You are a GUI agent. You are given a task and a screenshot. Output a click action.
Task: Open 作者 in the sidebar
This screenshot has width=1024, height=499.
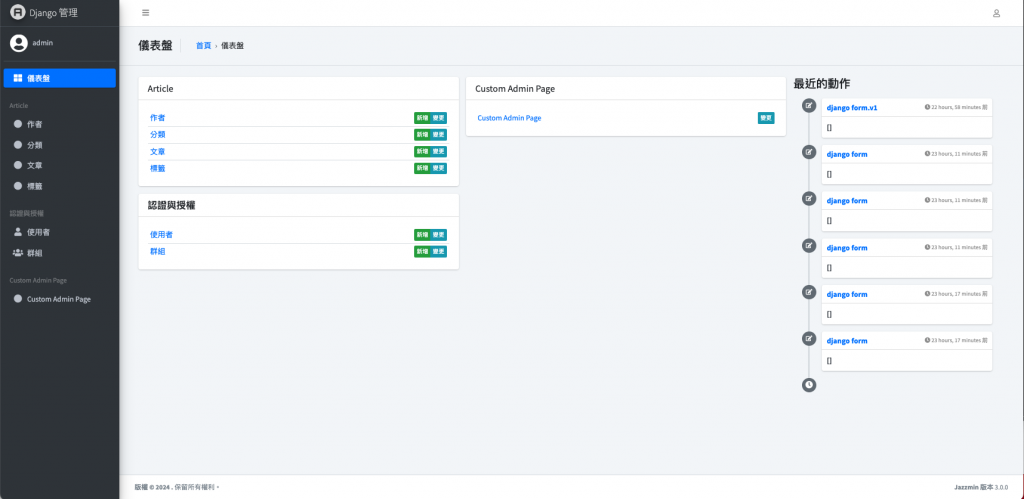(59, 124)
